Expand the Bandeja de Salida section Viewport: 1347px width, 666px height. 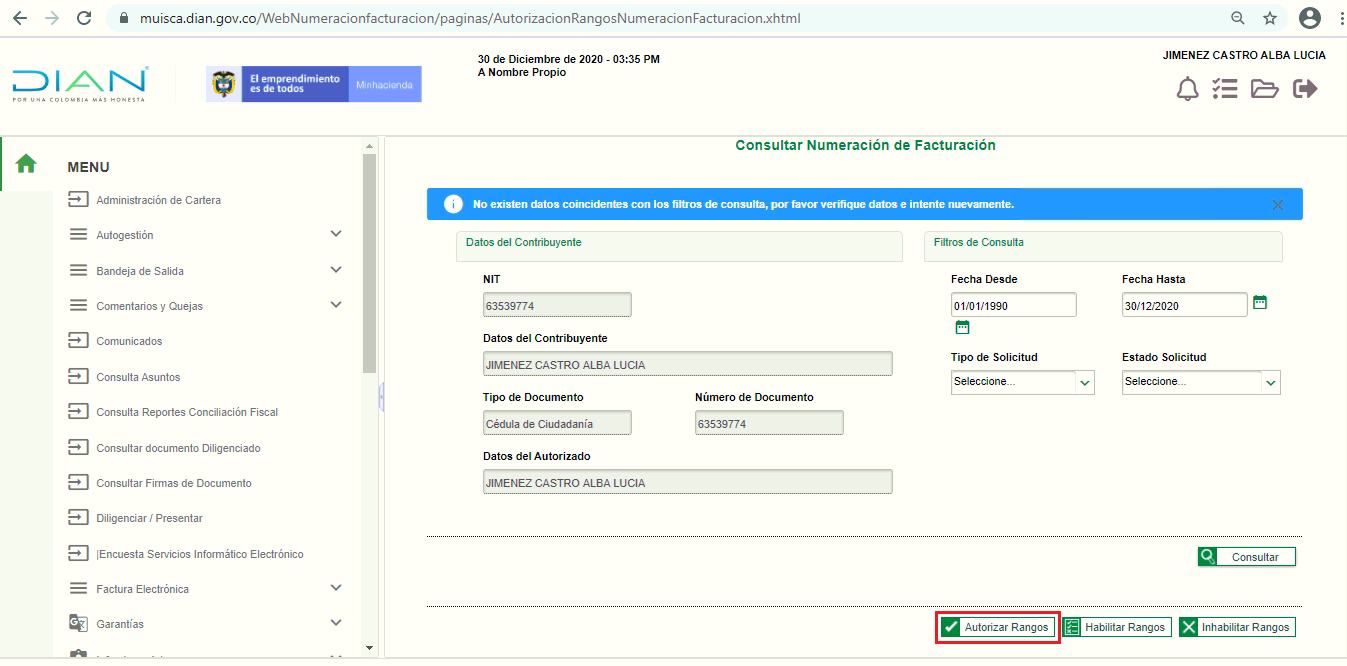336,270
